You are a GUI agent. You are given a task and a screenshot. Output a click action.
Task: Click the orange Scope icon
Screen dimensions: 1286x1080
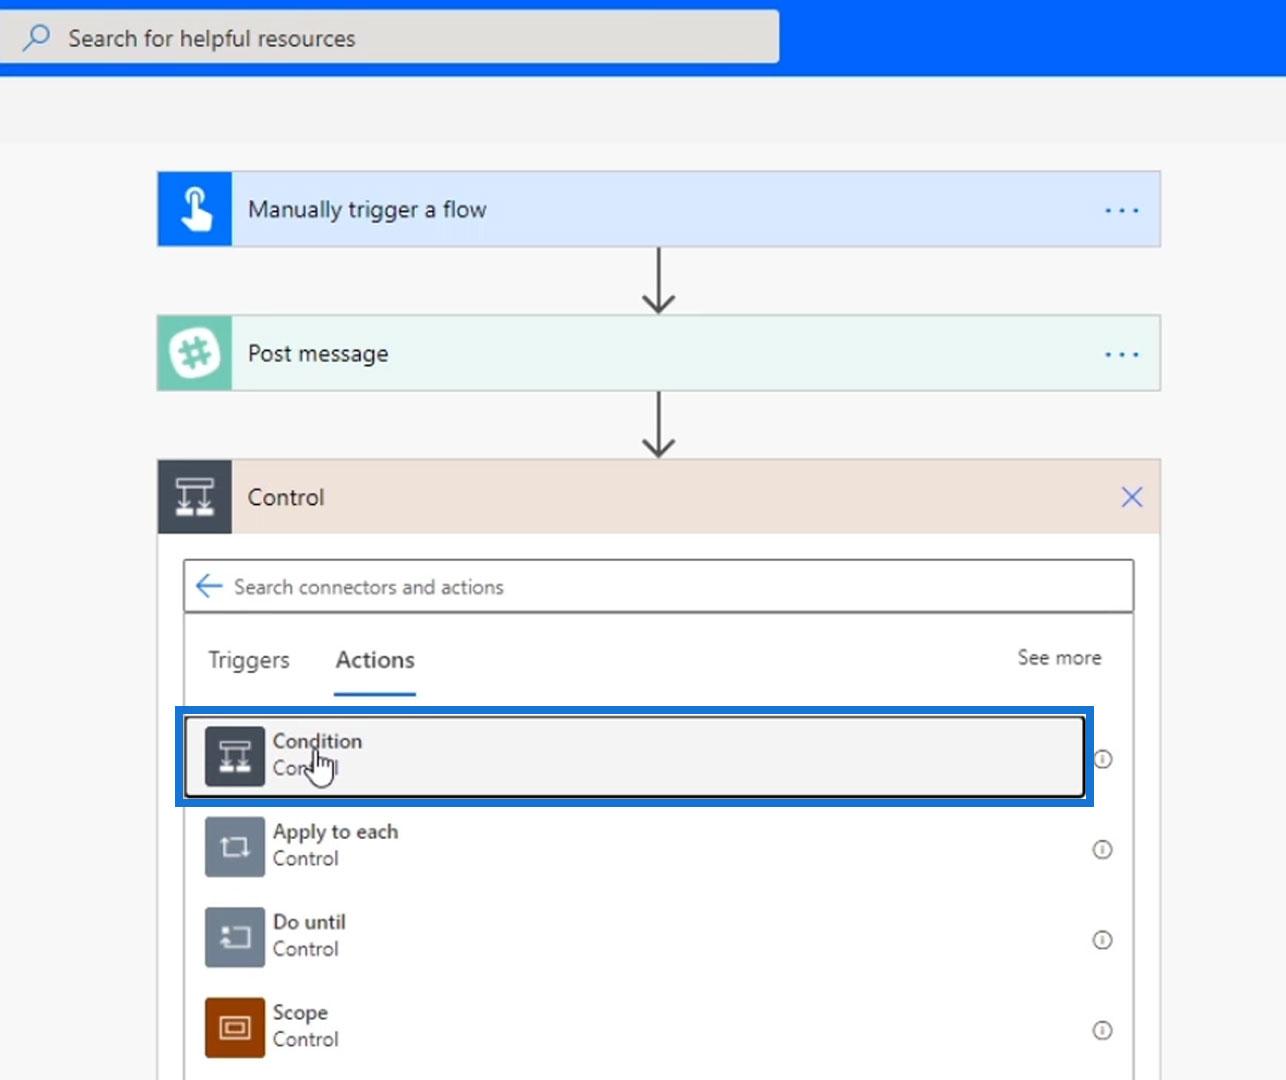click(x=235, y=1027)
